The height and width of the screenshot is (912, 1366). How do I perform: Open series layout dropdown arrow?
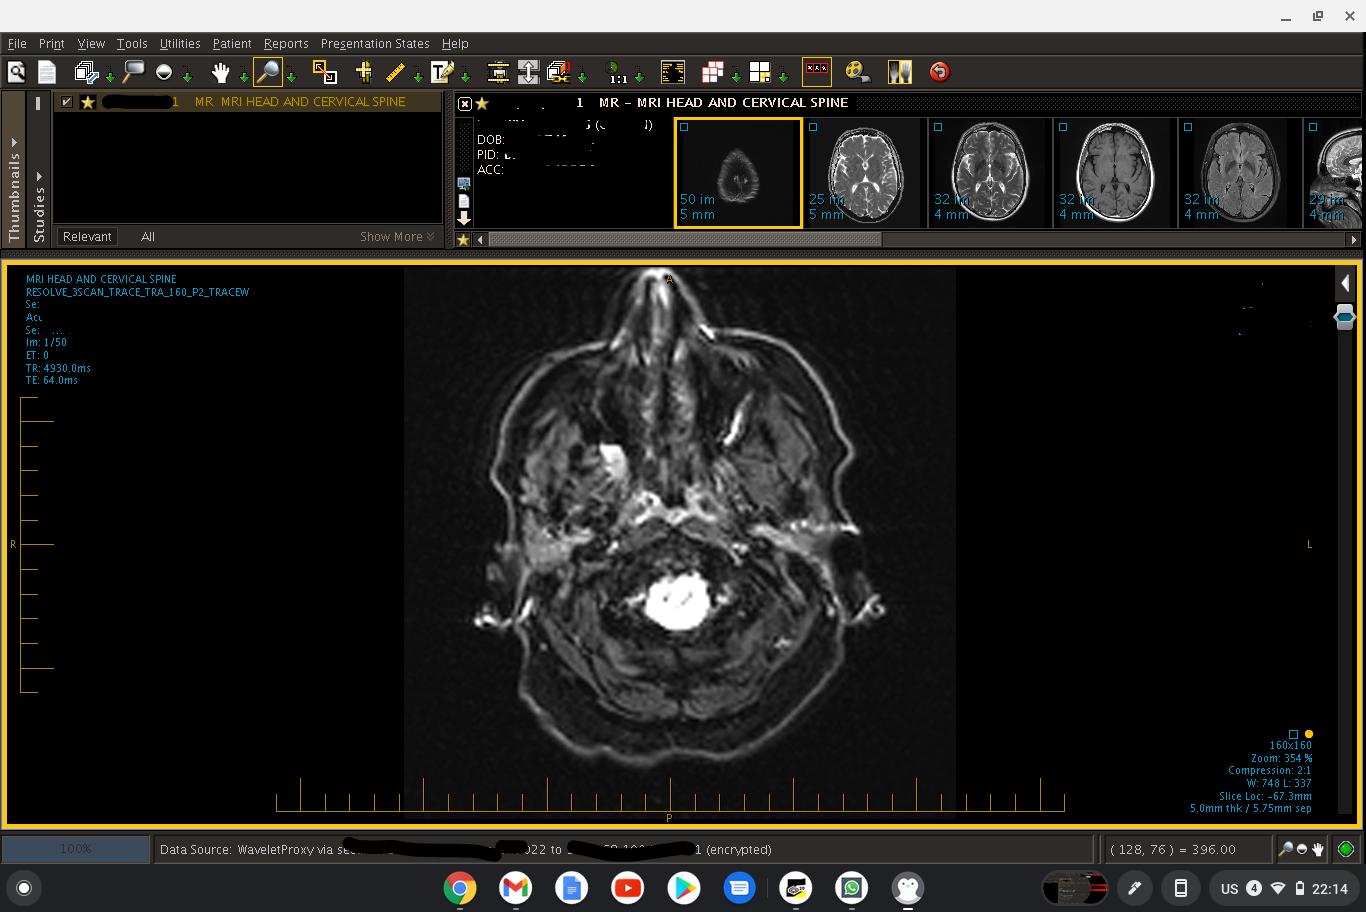pyautogui.click(x=109, y=77)
